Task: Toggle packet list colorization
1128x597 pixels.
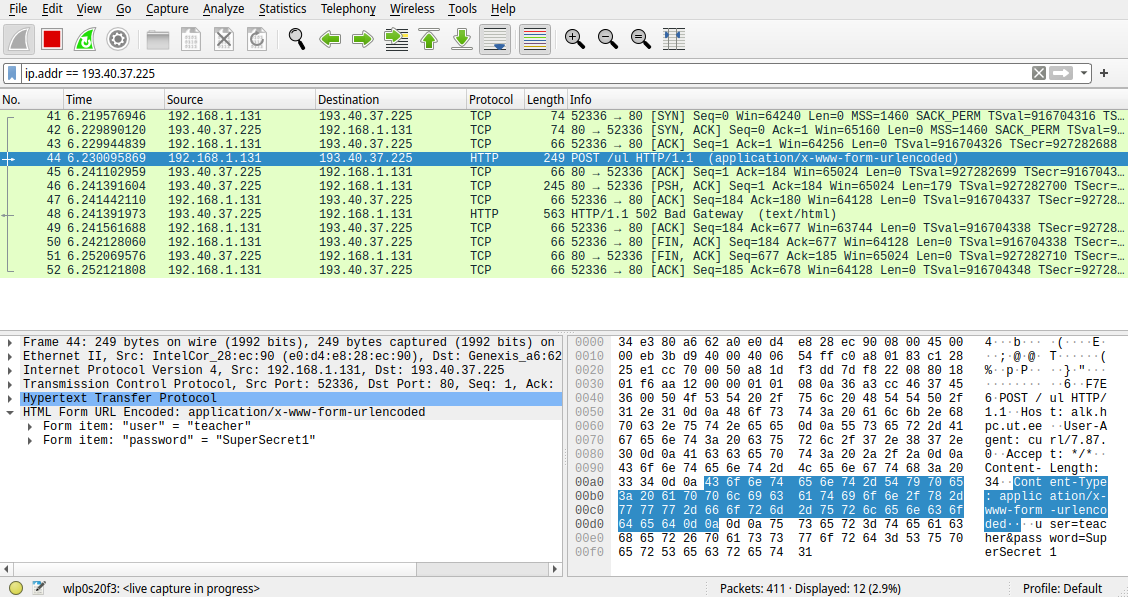Action: coord(534,39)
